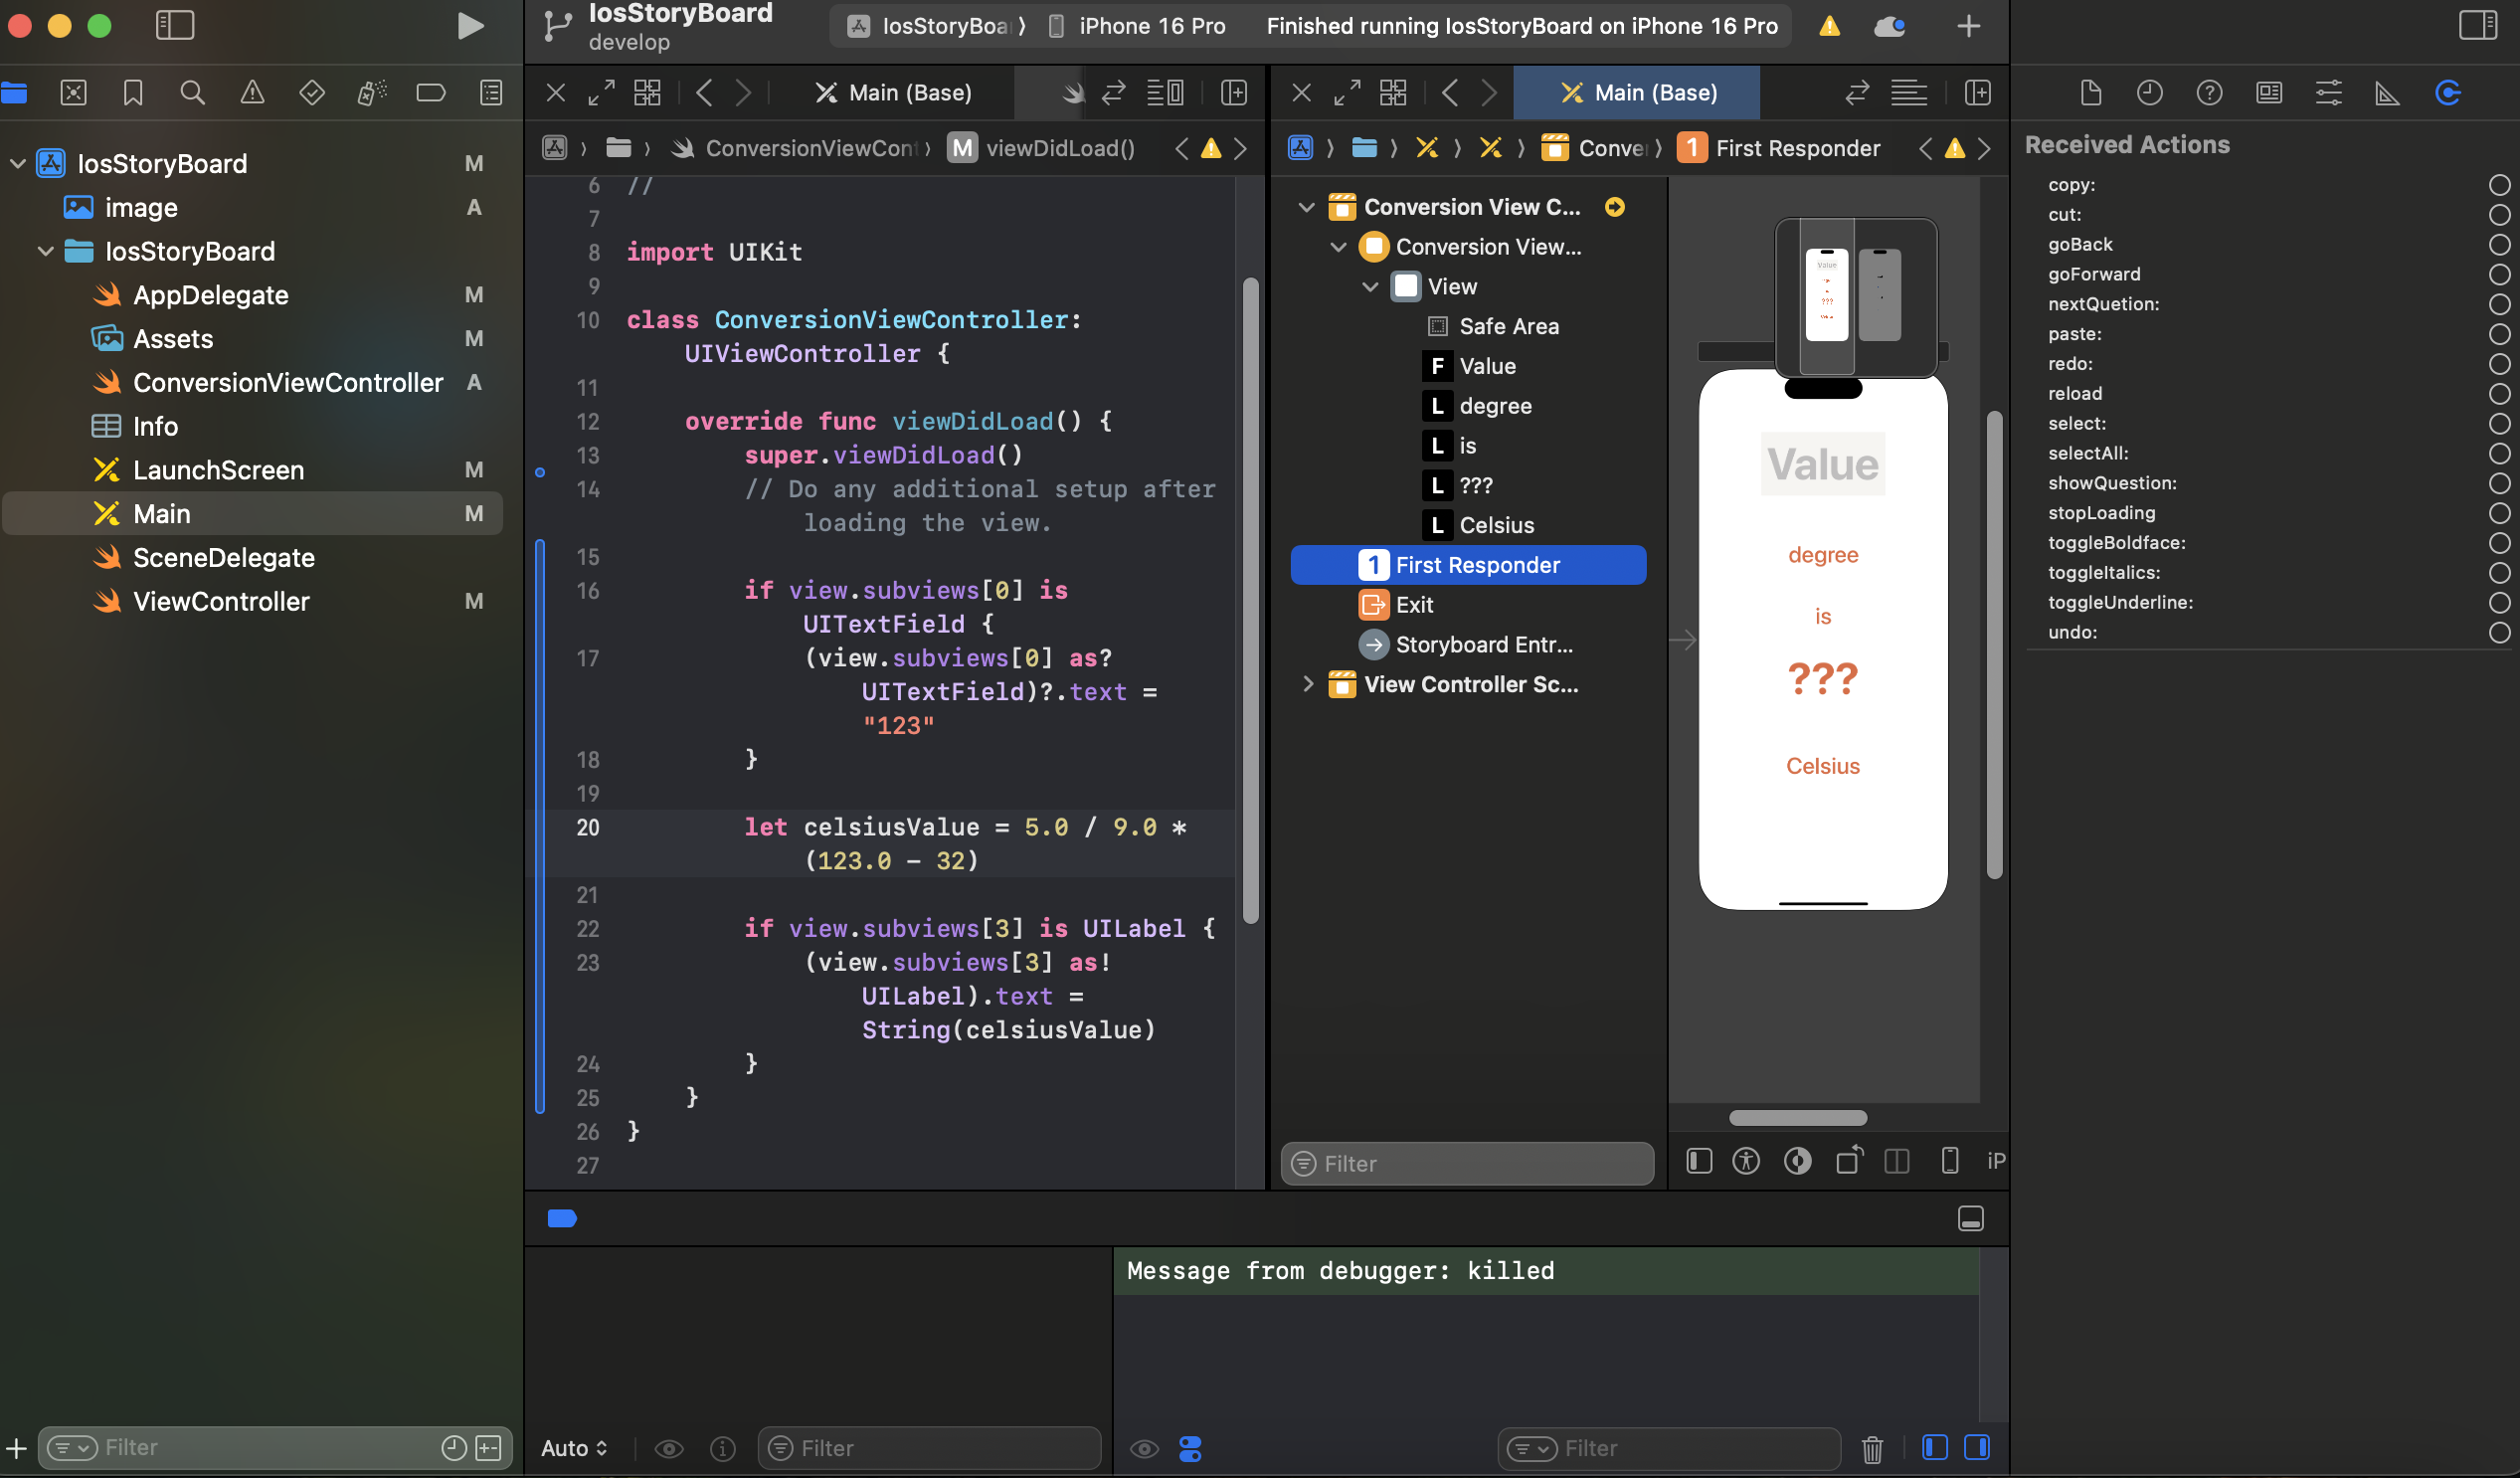
Task: Open Library with the plus button
Action: coord(1968,26)
